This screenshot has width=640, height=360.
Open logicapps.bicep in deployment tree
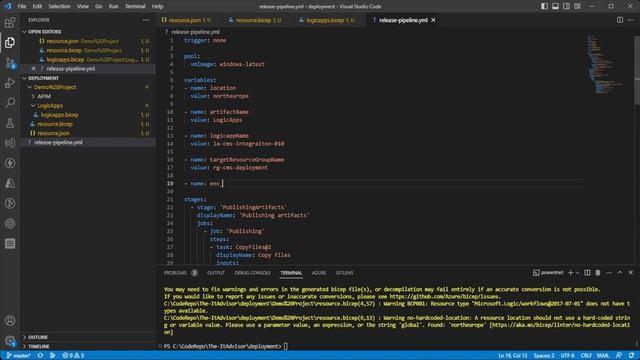click(x=60, y=115)
